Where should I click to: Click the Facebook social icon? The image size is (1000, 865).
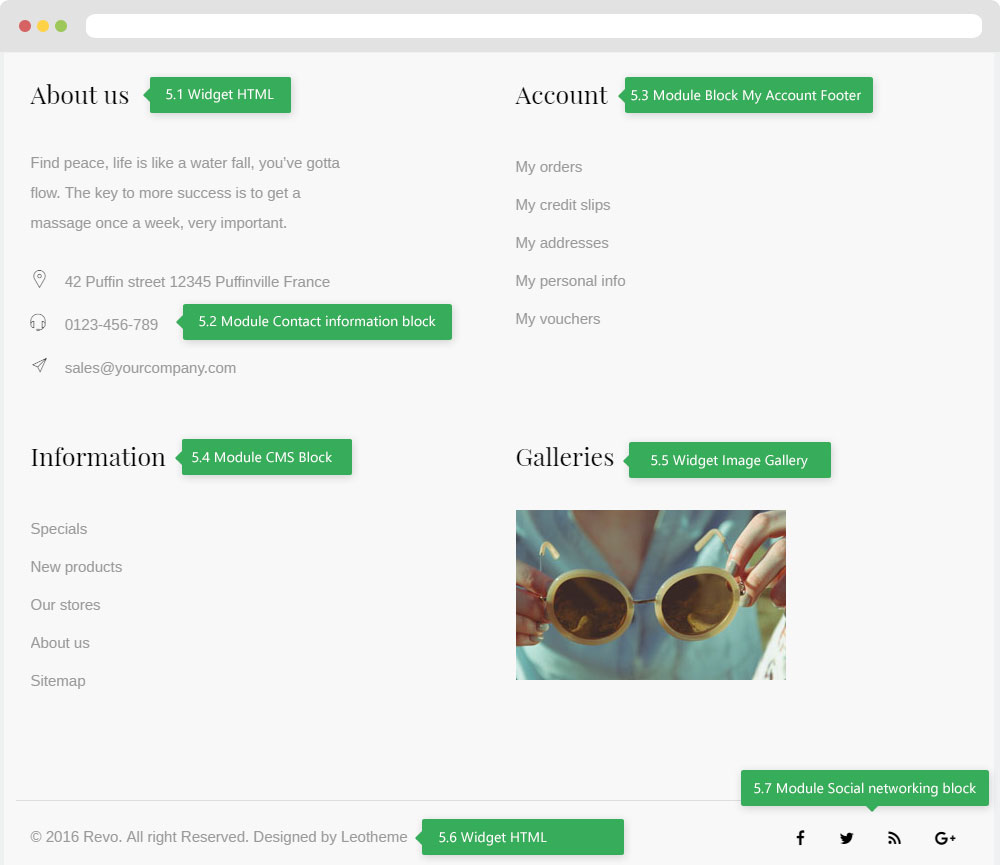click(800, 838)
